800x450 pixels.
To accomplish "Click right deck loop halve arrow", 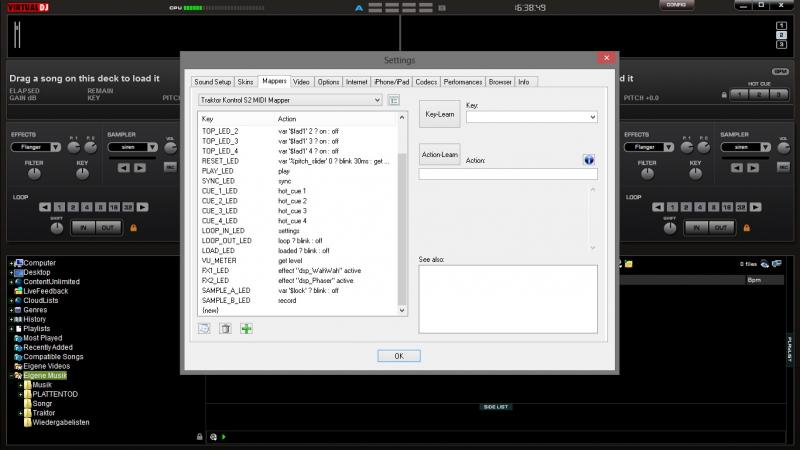I will (658, 207).
